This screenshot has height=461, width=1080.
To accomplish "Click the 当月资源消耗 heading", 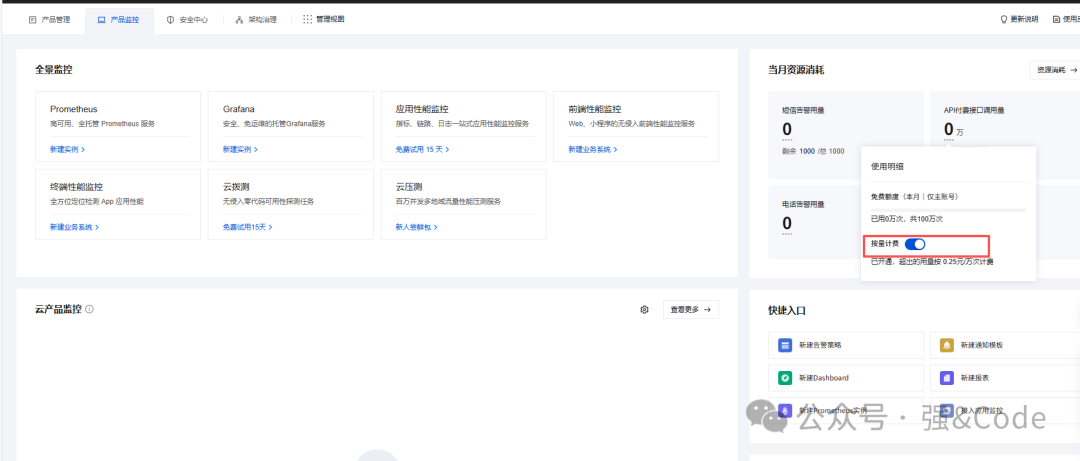I will [x=796, y=70].
